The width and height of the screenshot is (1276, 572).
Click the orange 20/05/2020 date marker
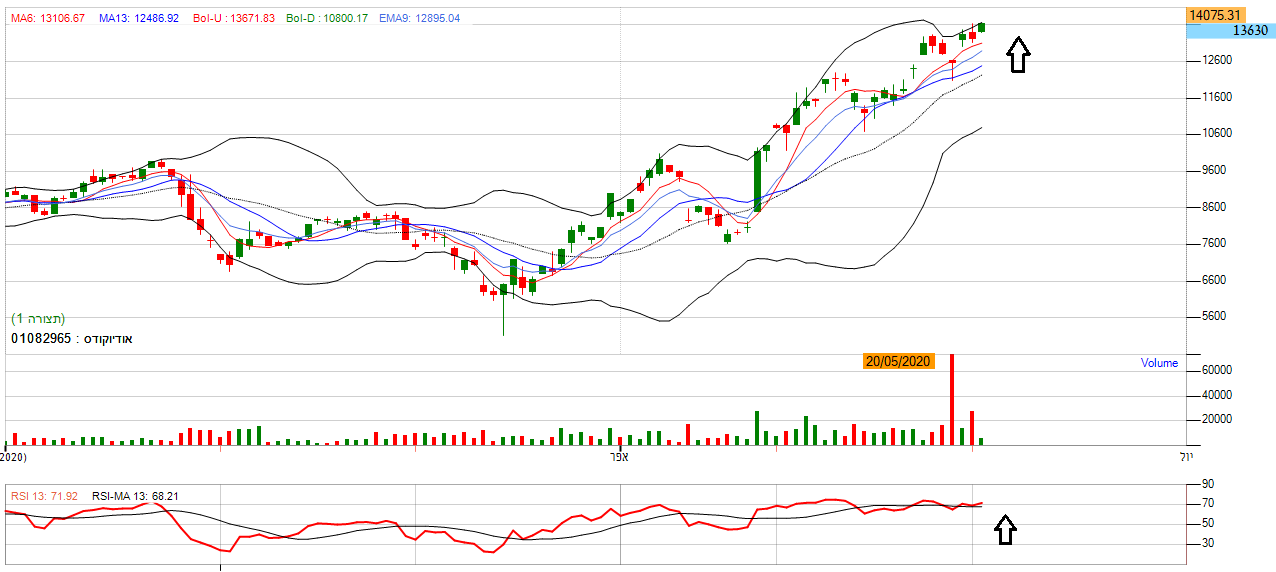point(899,362)
